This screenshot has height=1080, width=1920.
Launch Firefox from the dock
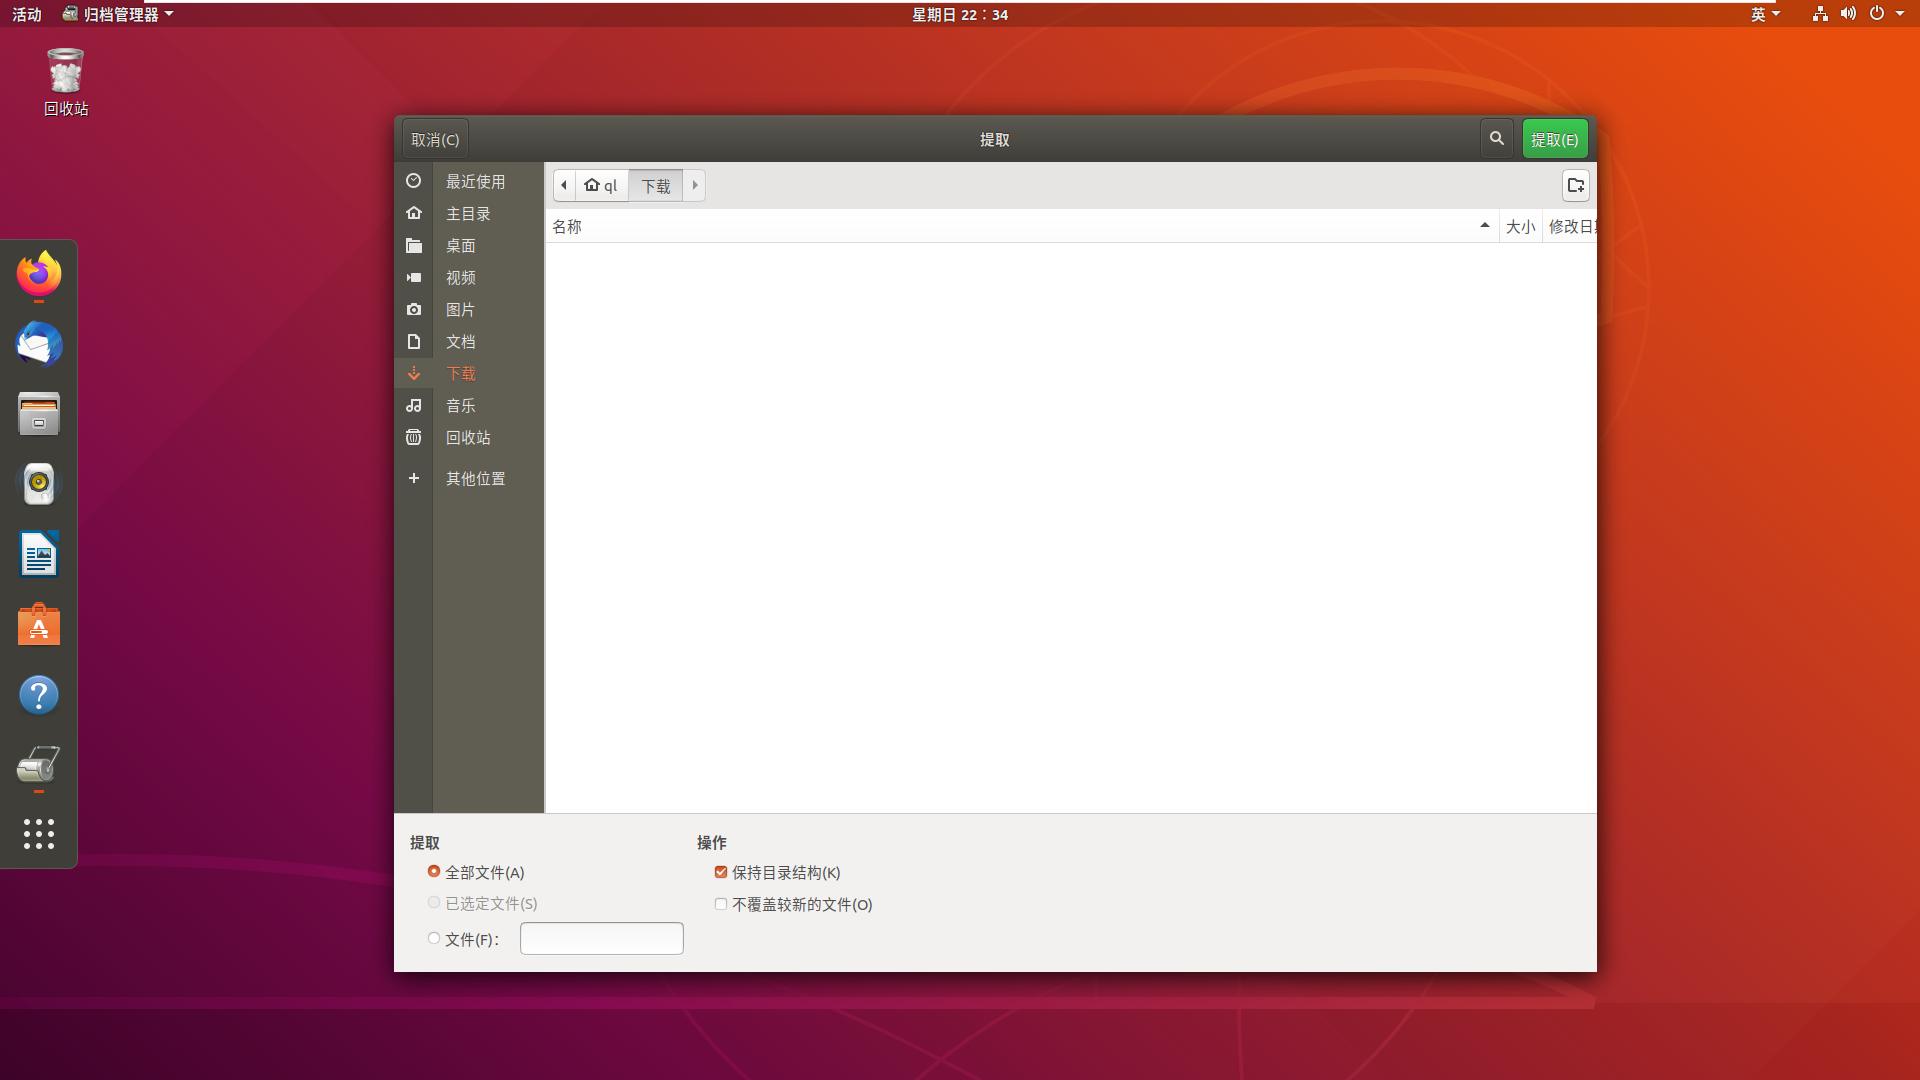coord(39,274)
